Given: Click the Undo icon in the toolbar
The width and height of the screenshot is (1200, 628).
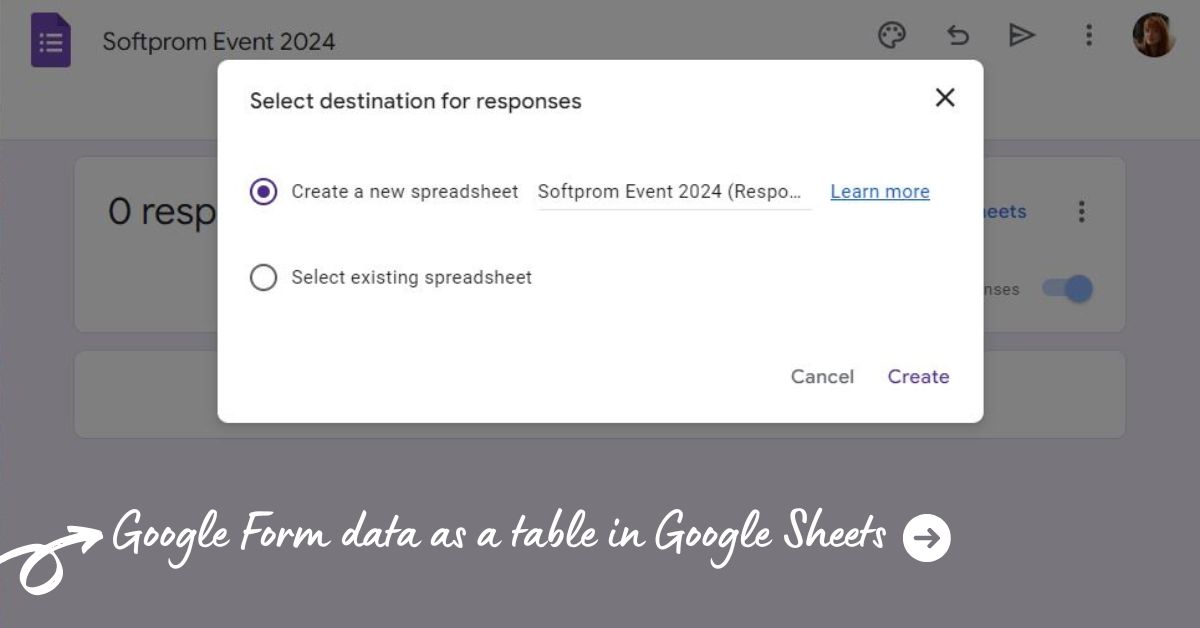Looking at the screenshot, I should [958, 35].
